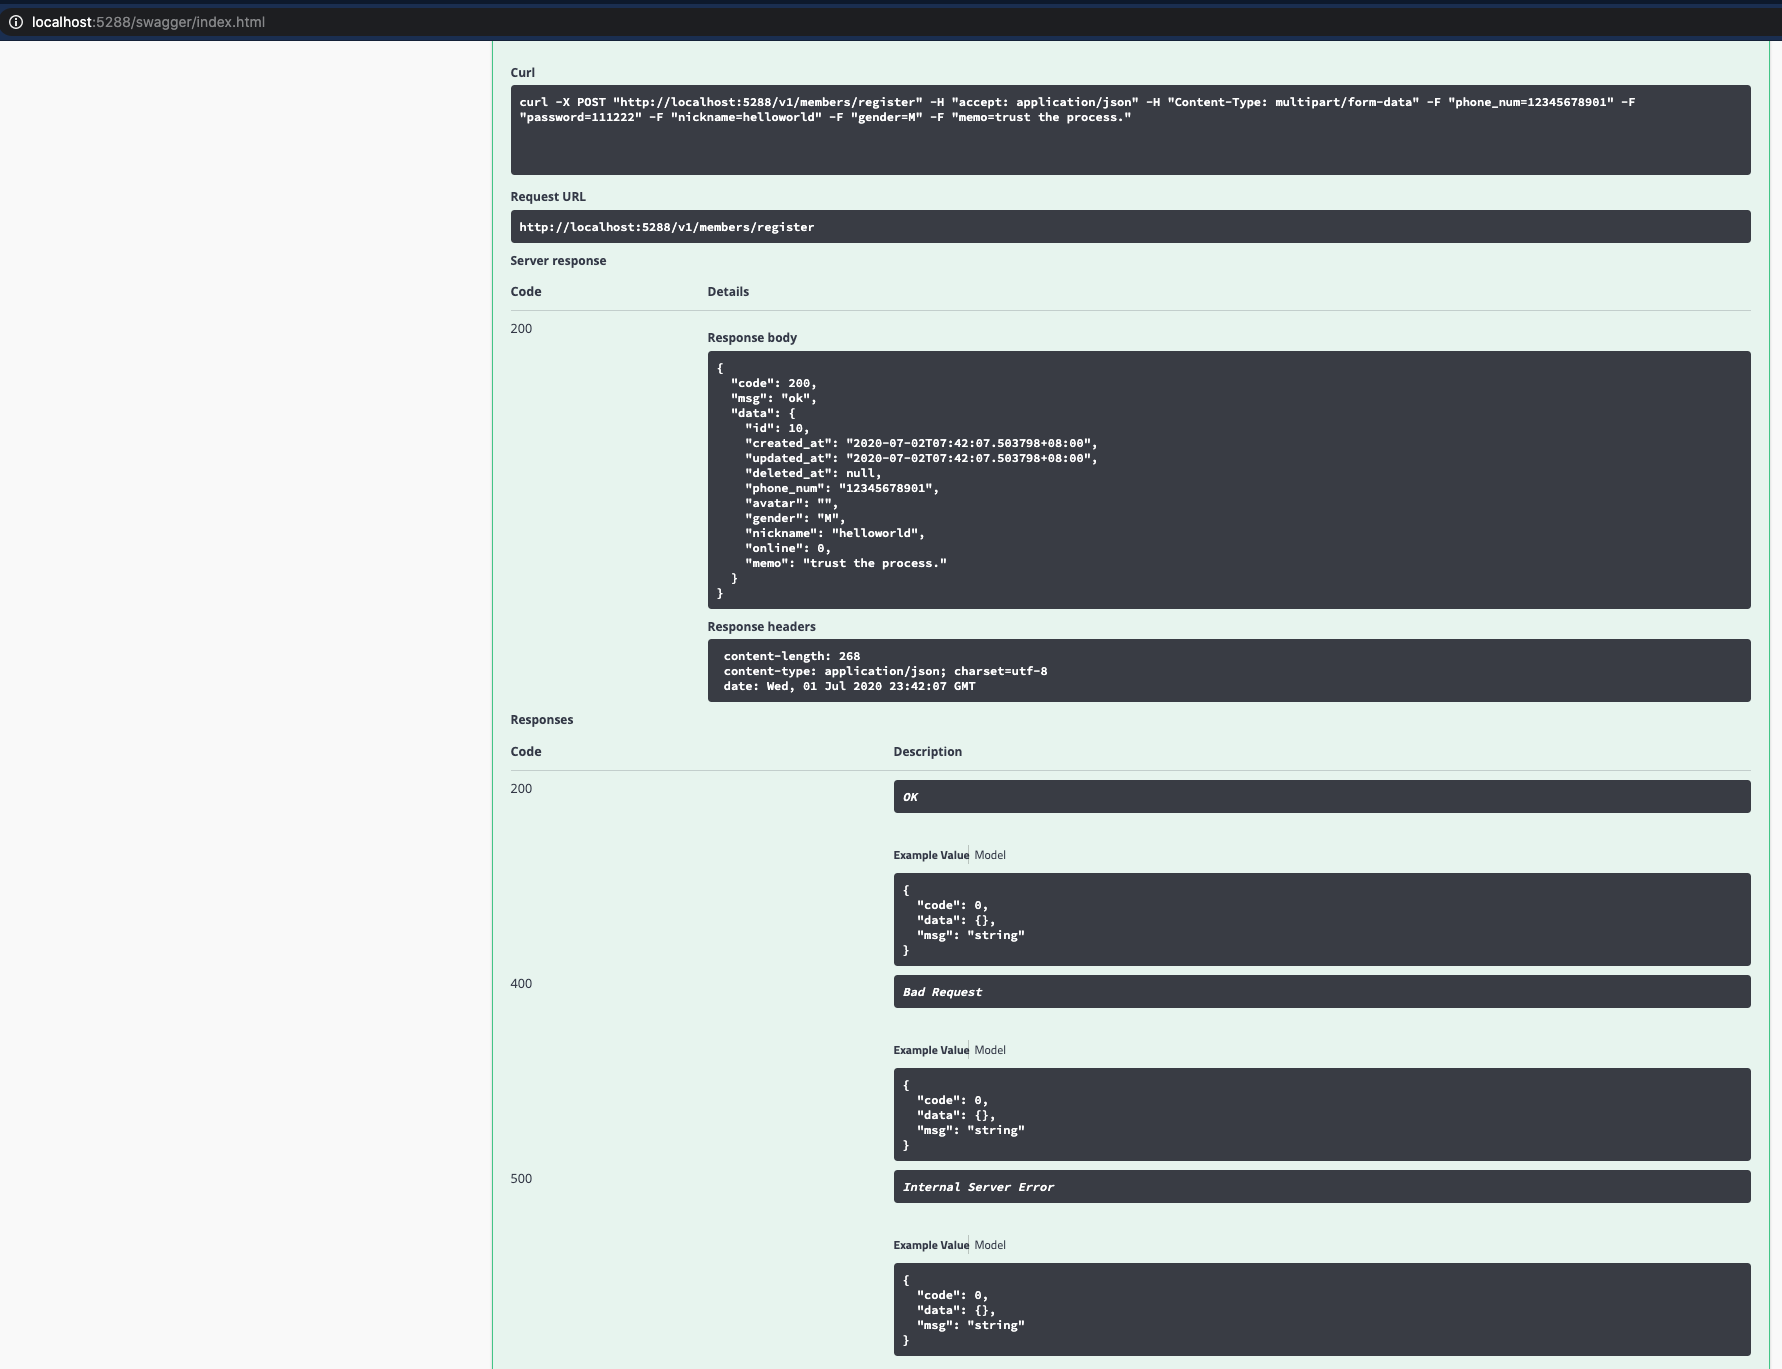The image size is (1782, 1369).
Task: Switch to Model tab under 400 response
Action: coord(990,1050)
